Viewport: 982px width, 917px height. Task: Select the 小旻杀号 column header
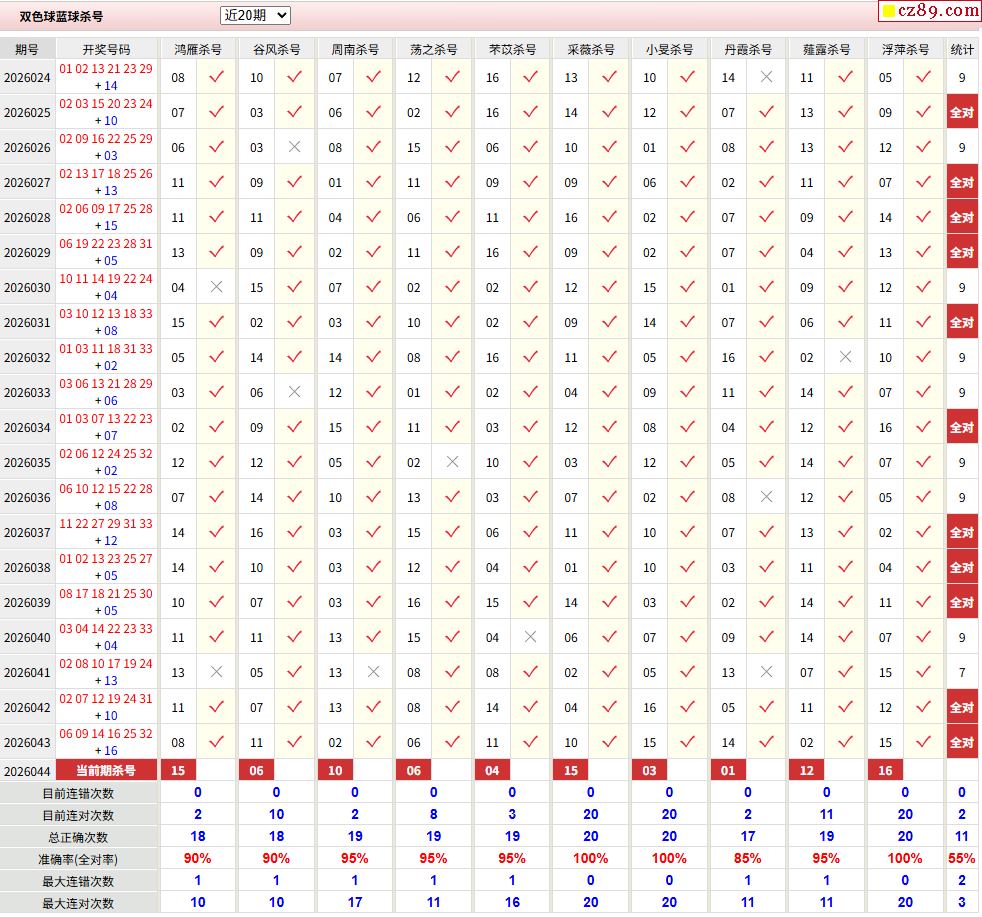pos(669,49)
